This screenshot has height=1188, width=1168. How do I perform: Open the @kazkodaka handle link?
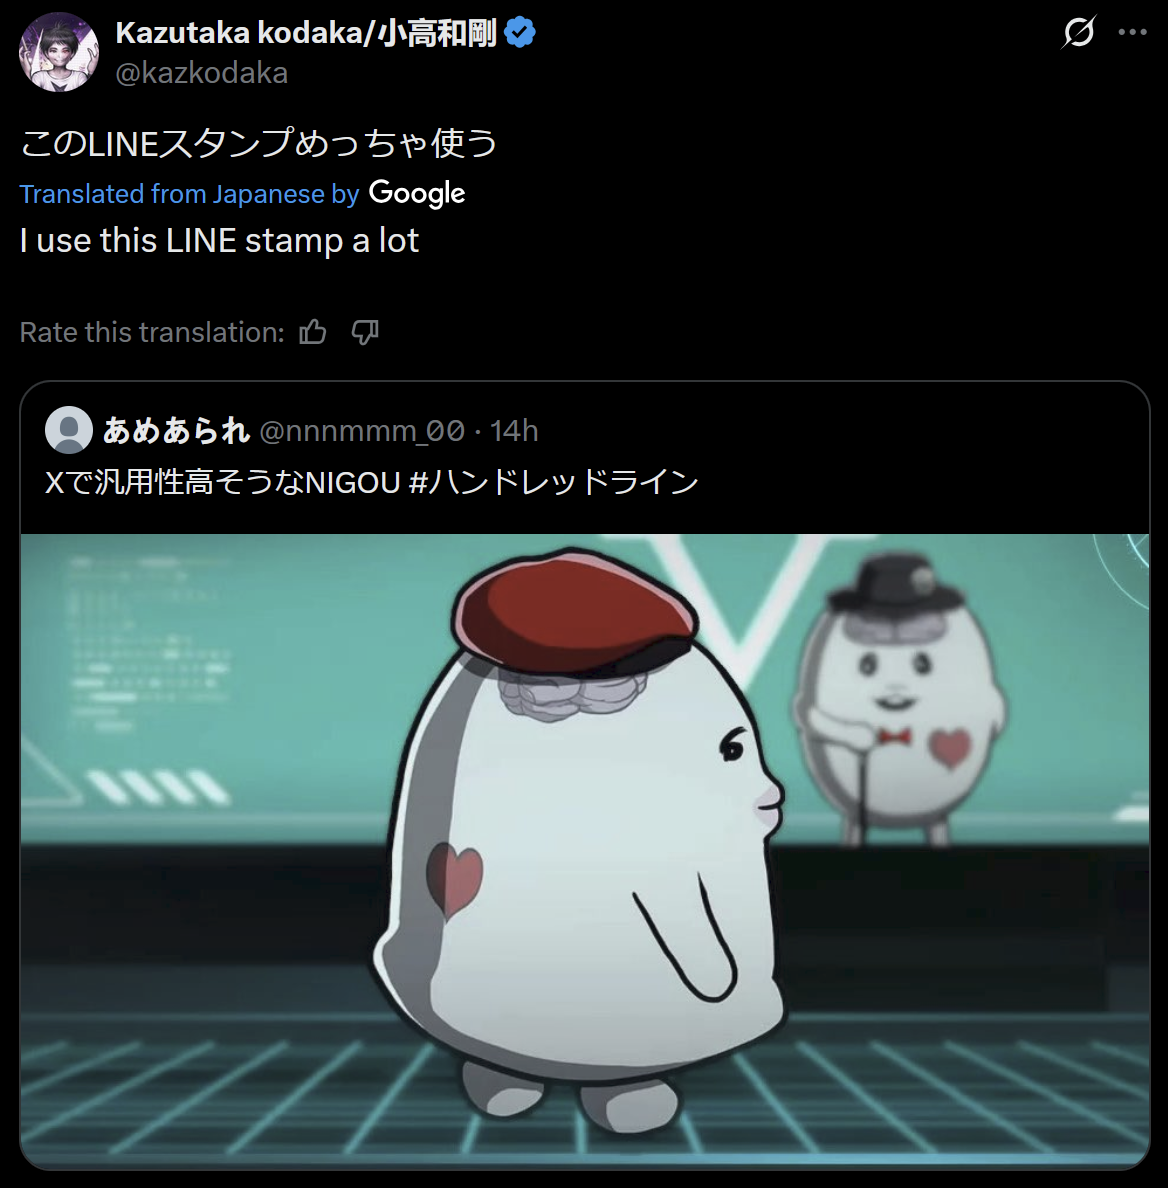click(201, 73)
